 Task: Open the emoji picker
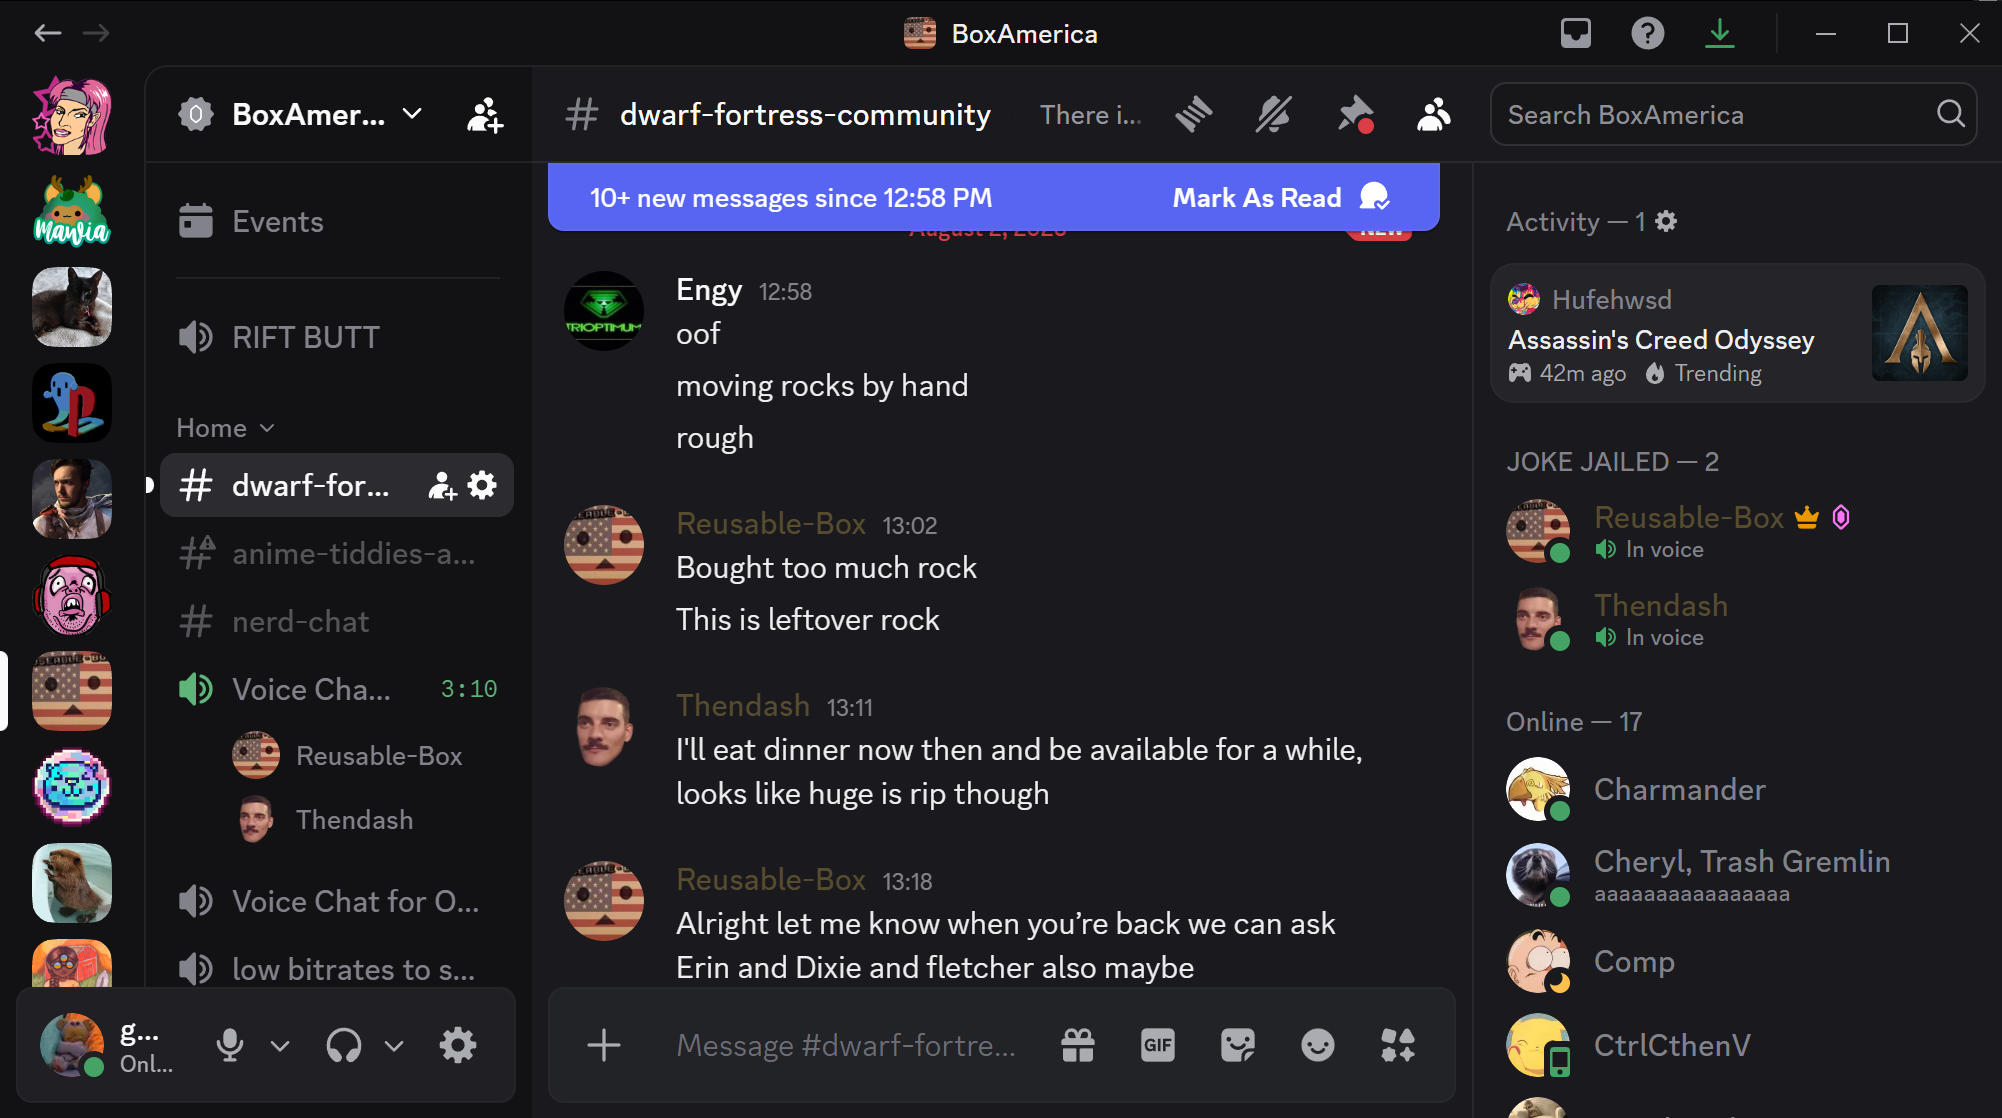[1318, 1045]
